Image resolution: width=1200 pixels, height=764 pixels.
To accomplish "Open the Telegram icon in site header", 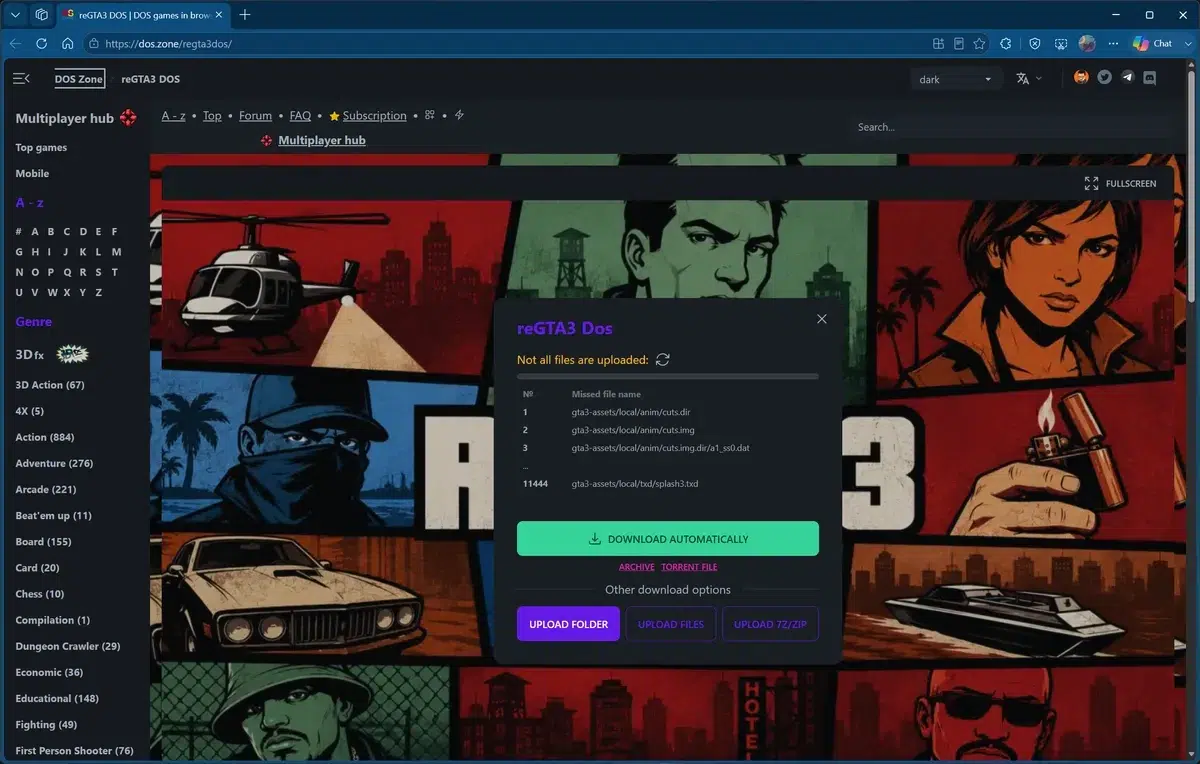I will pos(1127,77).
